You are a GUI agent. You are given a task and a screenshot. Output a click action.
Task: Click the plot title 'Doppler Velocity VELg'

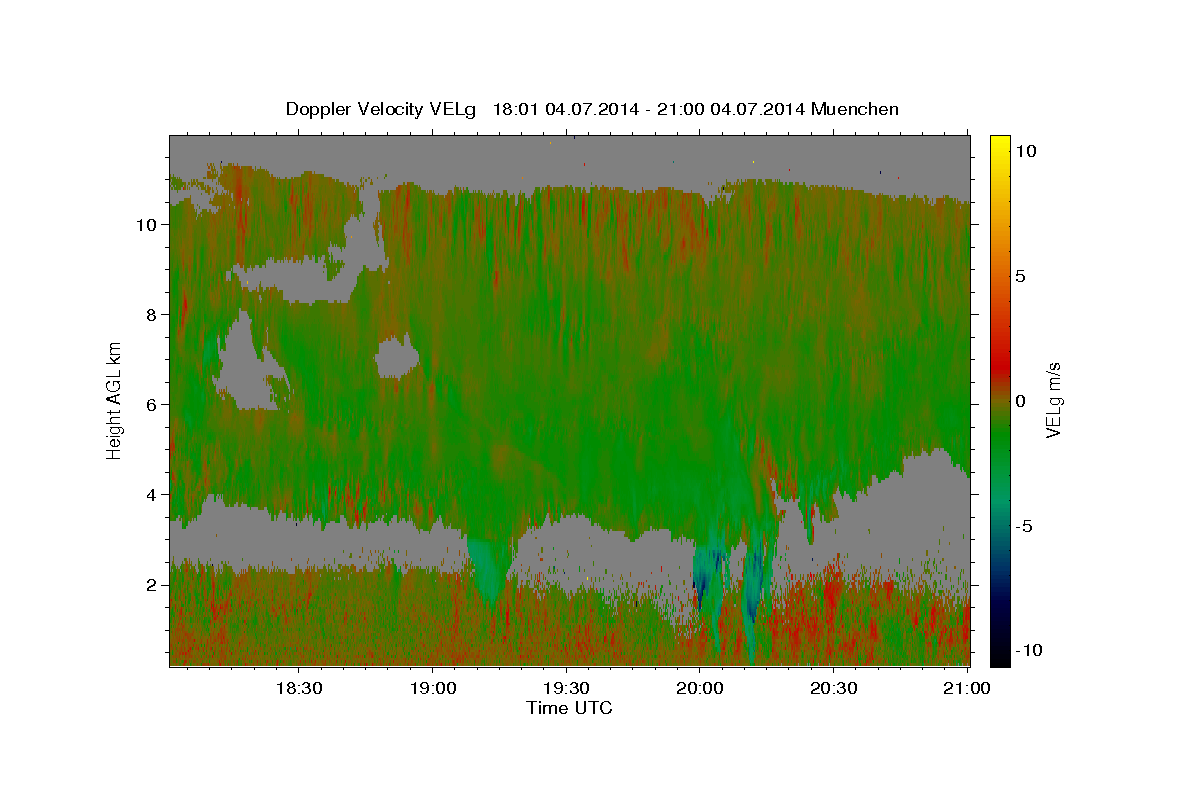click(382, 109)
